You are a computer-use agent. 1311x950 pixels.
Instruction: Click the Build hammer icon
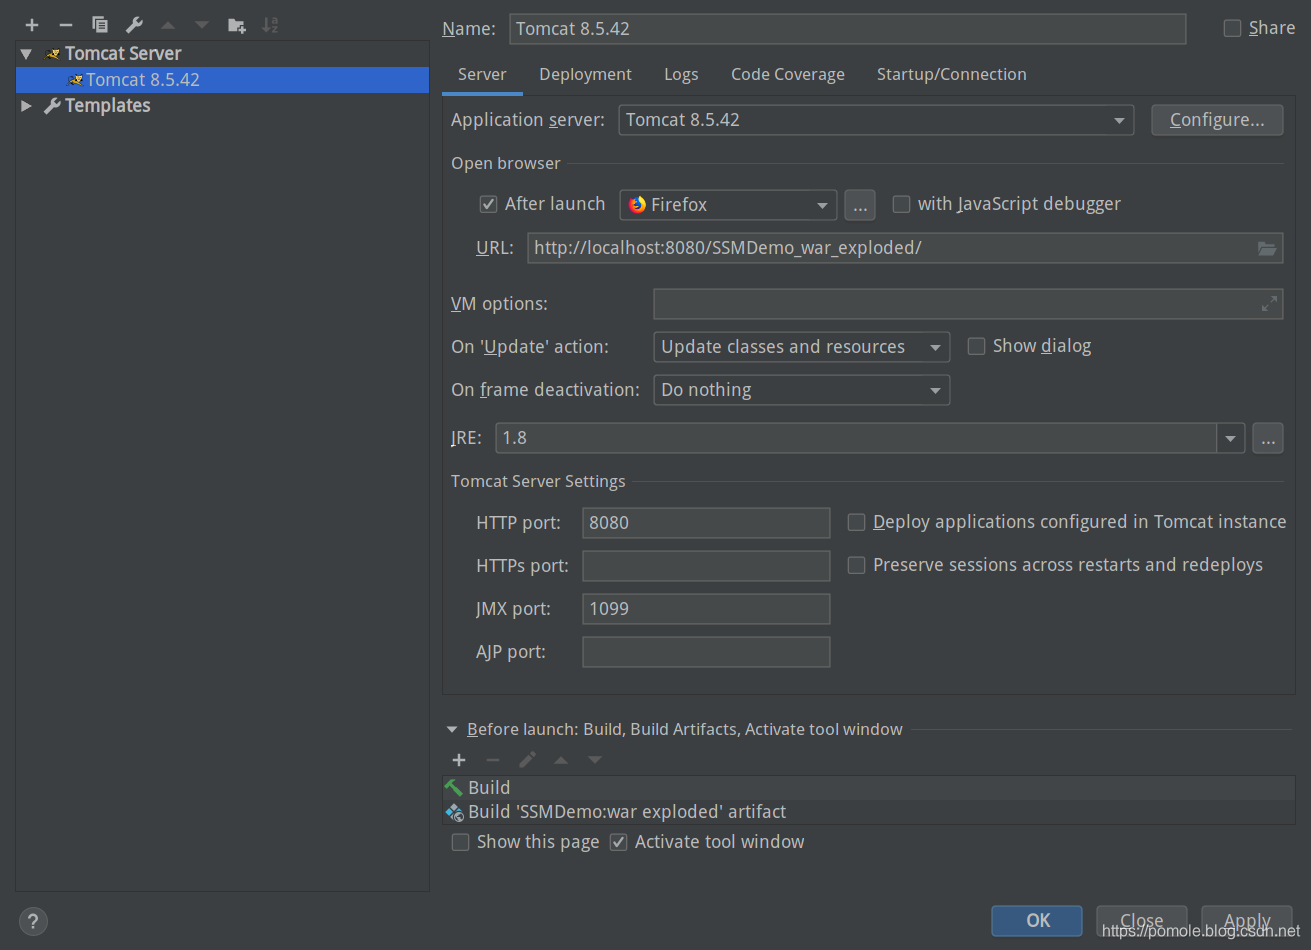pyautogui.click(x=454, y=788)
